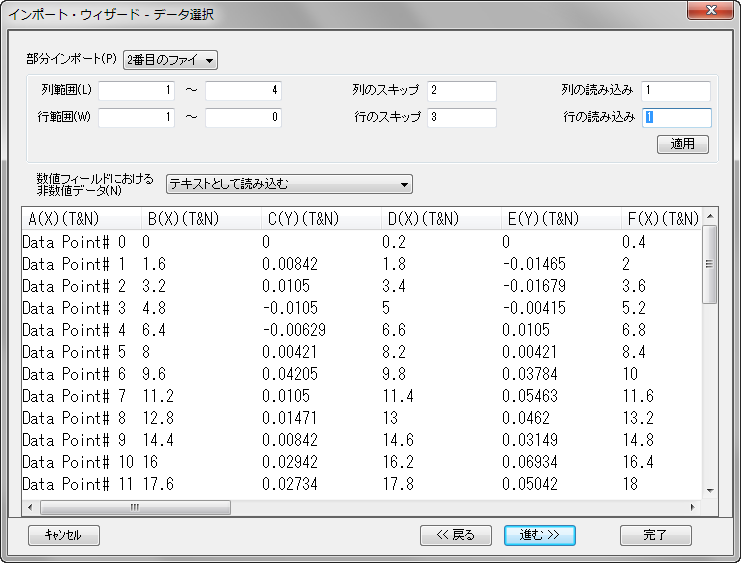Image resolution: width=741 pixels, height=563 pixels.
Task: Close the import wizard window
Action: pyautogui.click(x=710, y=10)
